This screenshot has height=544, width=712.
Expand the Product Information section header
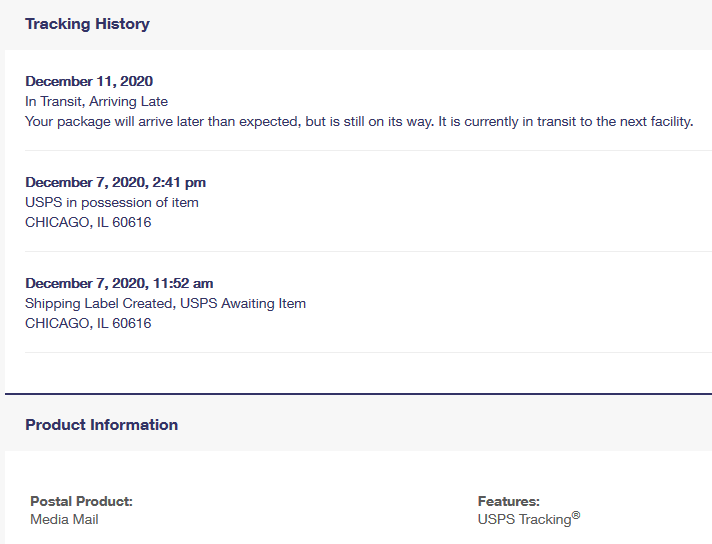tap(101, 425)
